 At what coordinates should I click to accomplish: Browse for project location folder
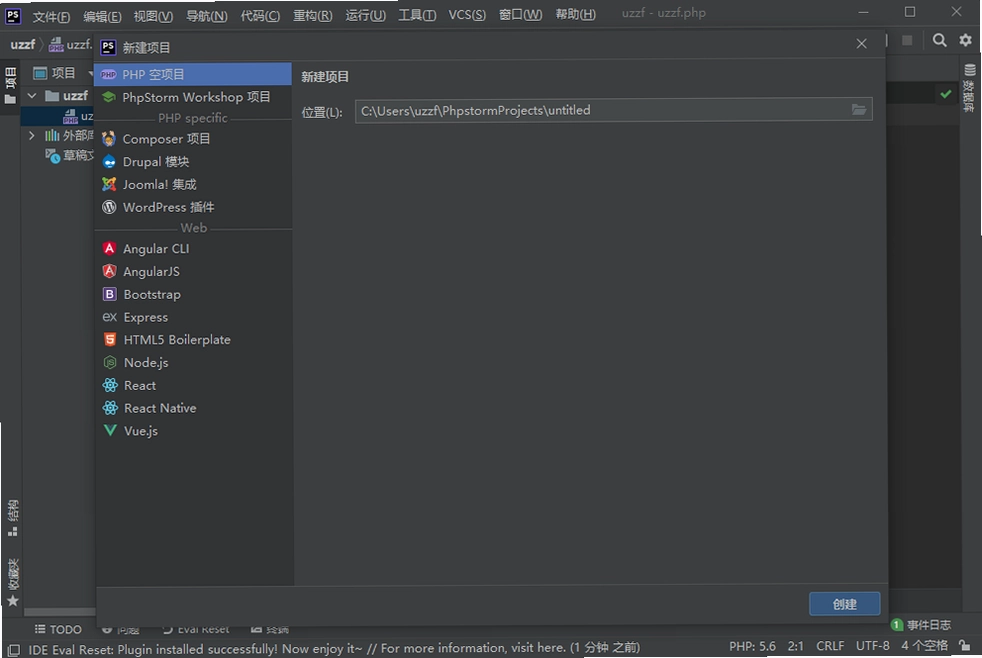point(859,110)
